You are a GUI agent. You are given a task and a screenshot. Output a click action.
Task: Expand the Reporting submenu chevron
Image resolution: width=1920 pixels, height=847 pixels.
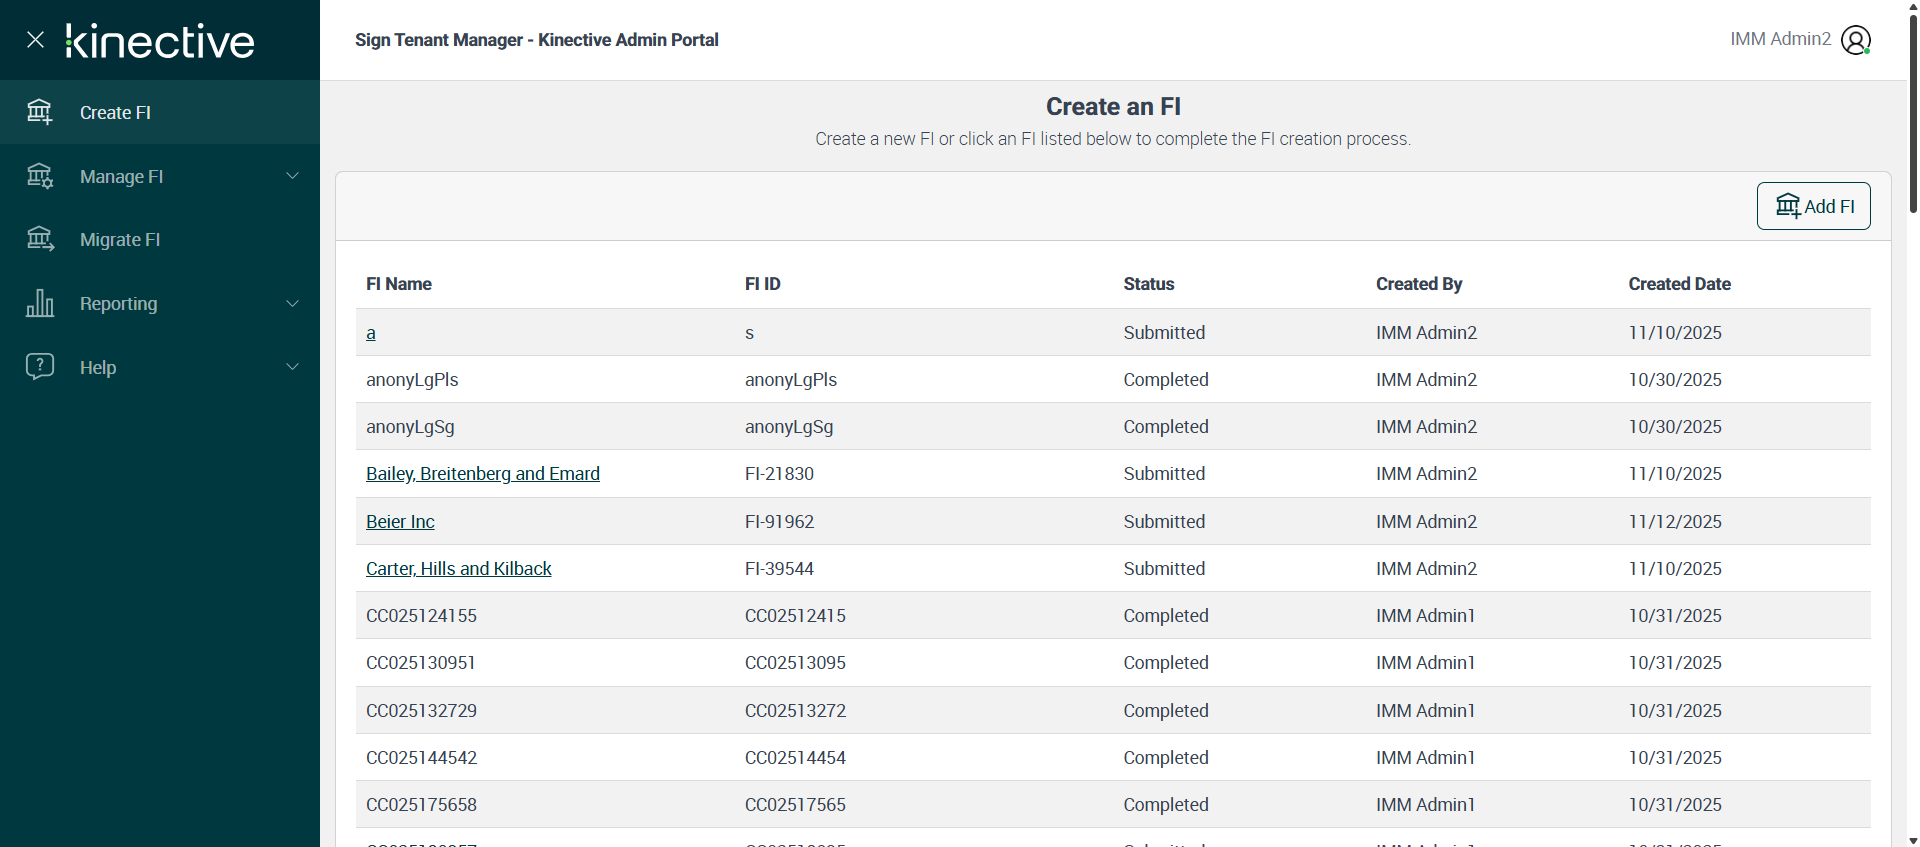pos(293,303)
